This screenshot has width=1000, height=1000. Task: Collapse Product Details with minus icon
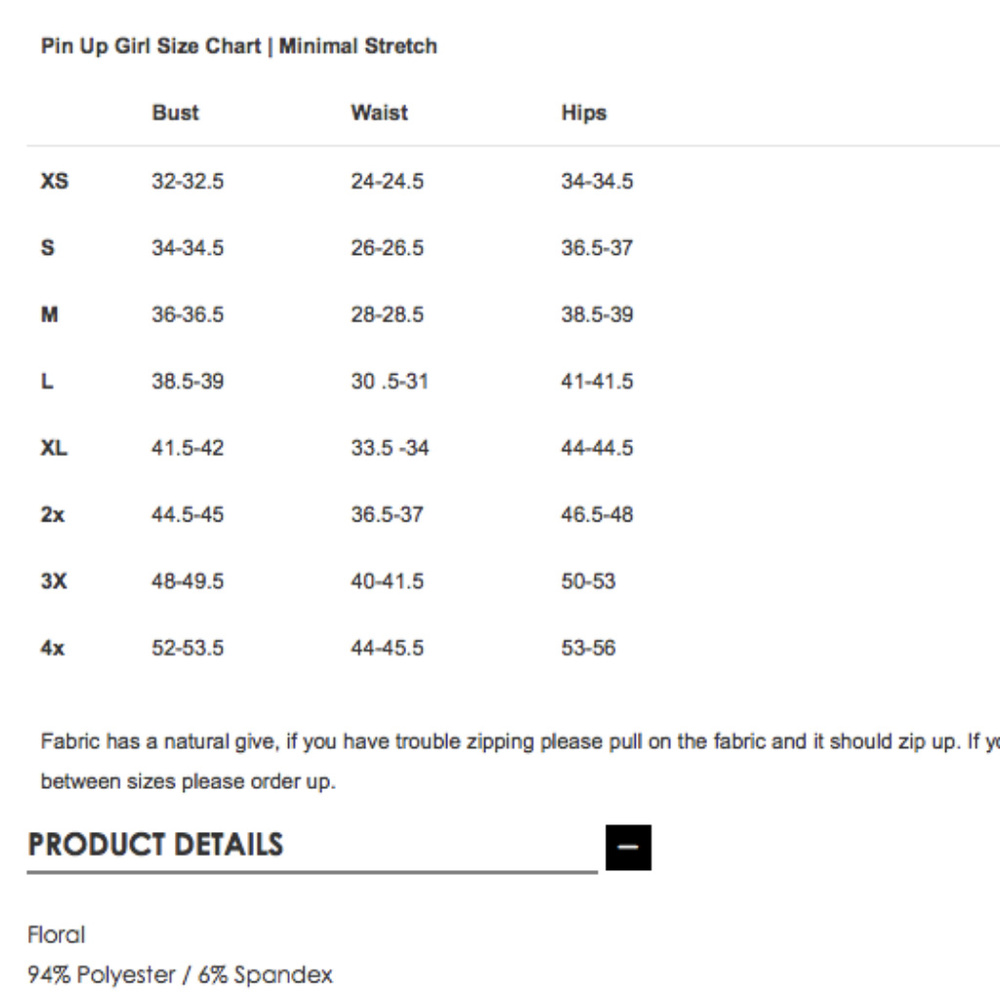(628, 847)
